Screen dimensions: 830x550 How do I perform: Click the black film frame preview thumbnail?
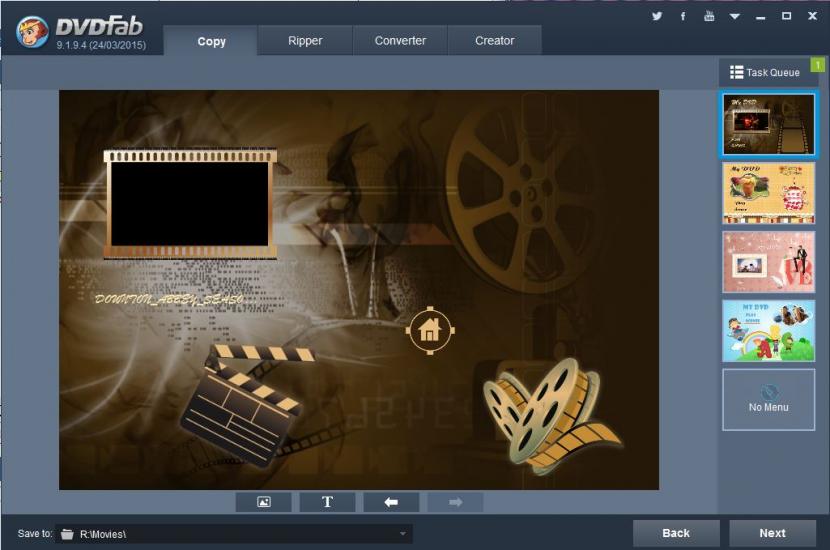[x=190, y=204]
